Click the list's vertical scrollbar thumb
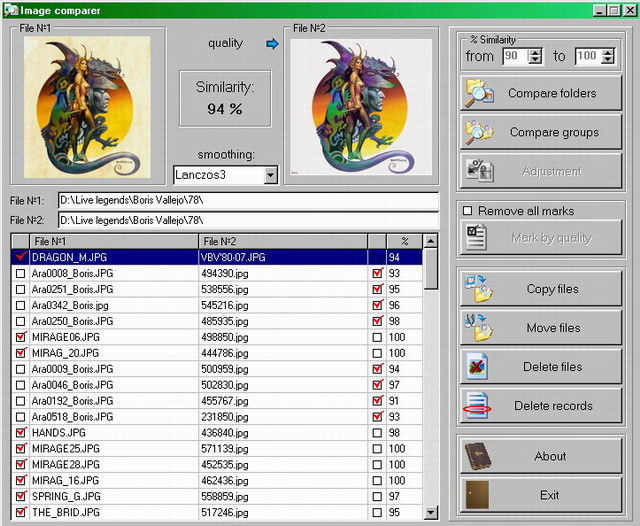The height and width of the screenshot is (526, 640). coord(431,269)
